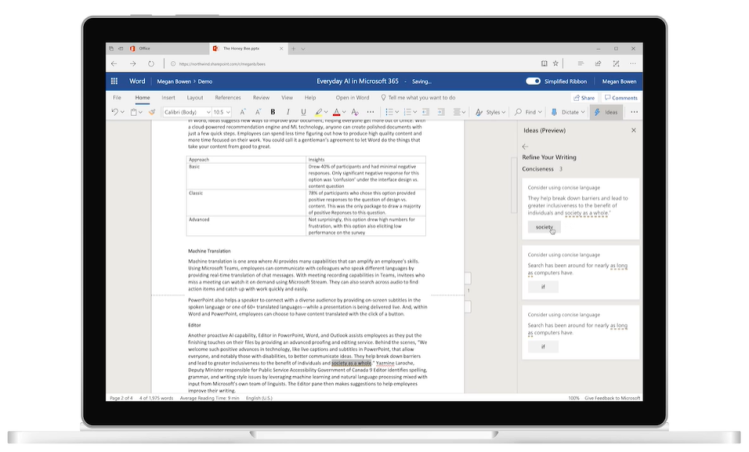Click Clear Formatting icon

[x=354, y=112]
